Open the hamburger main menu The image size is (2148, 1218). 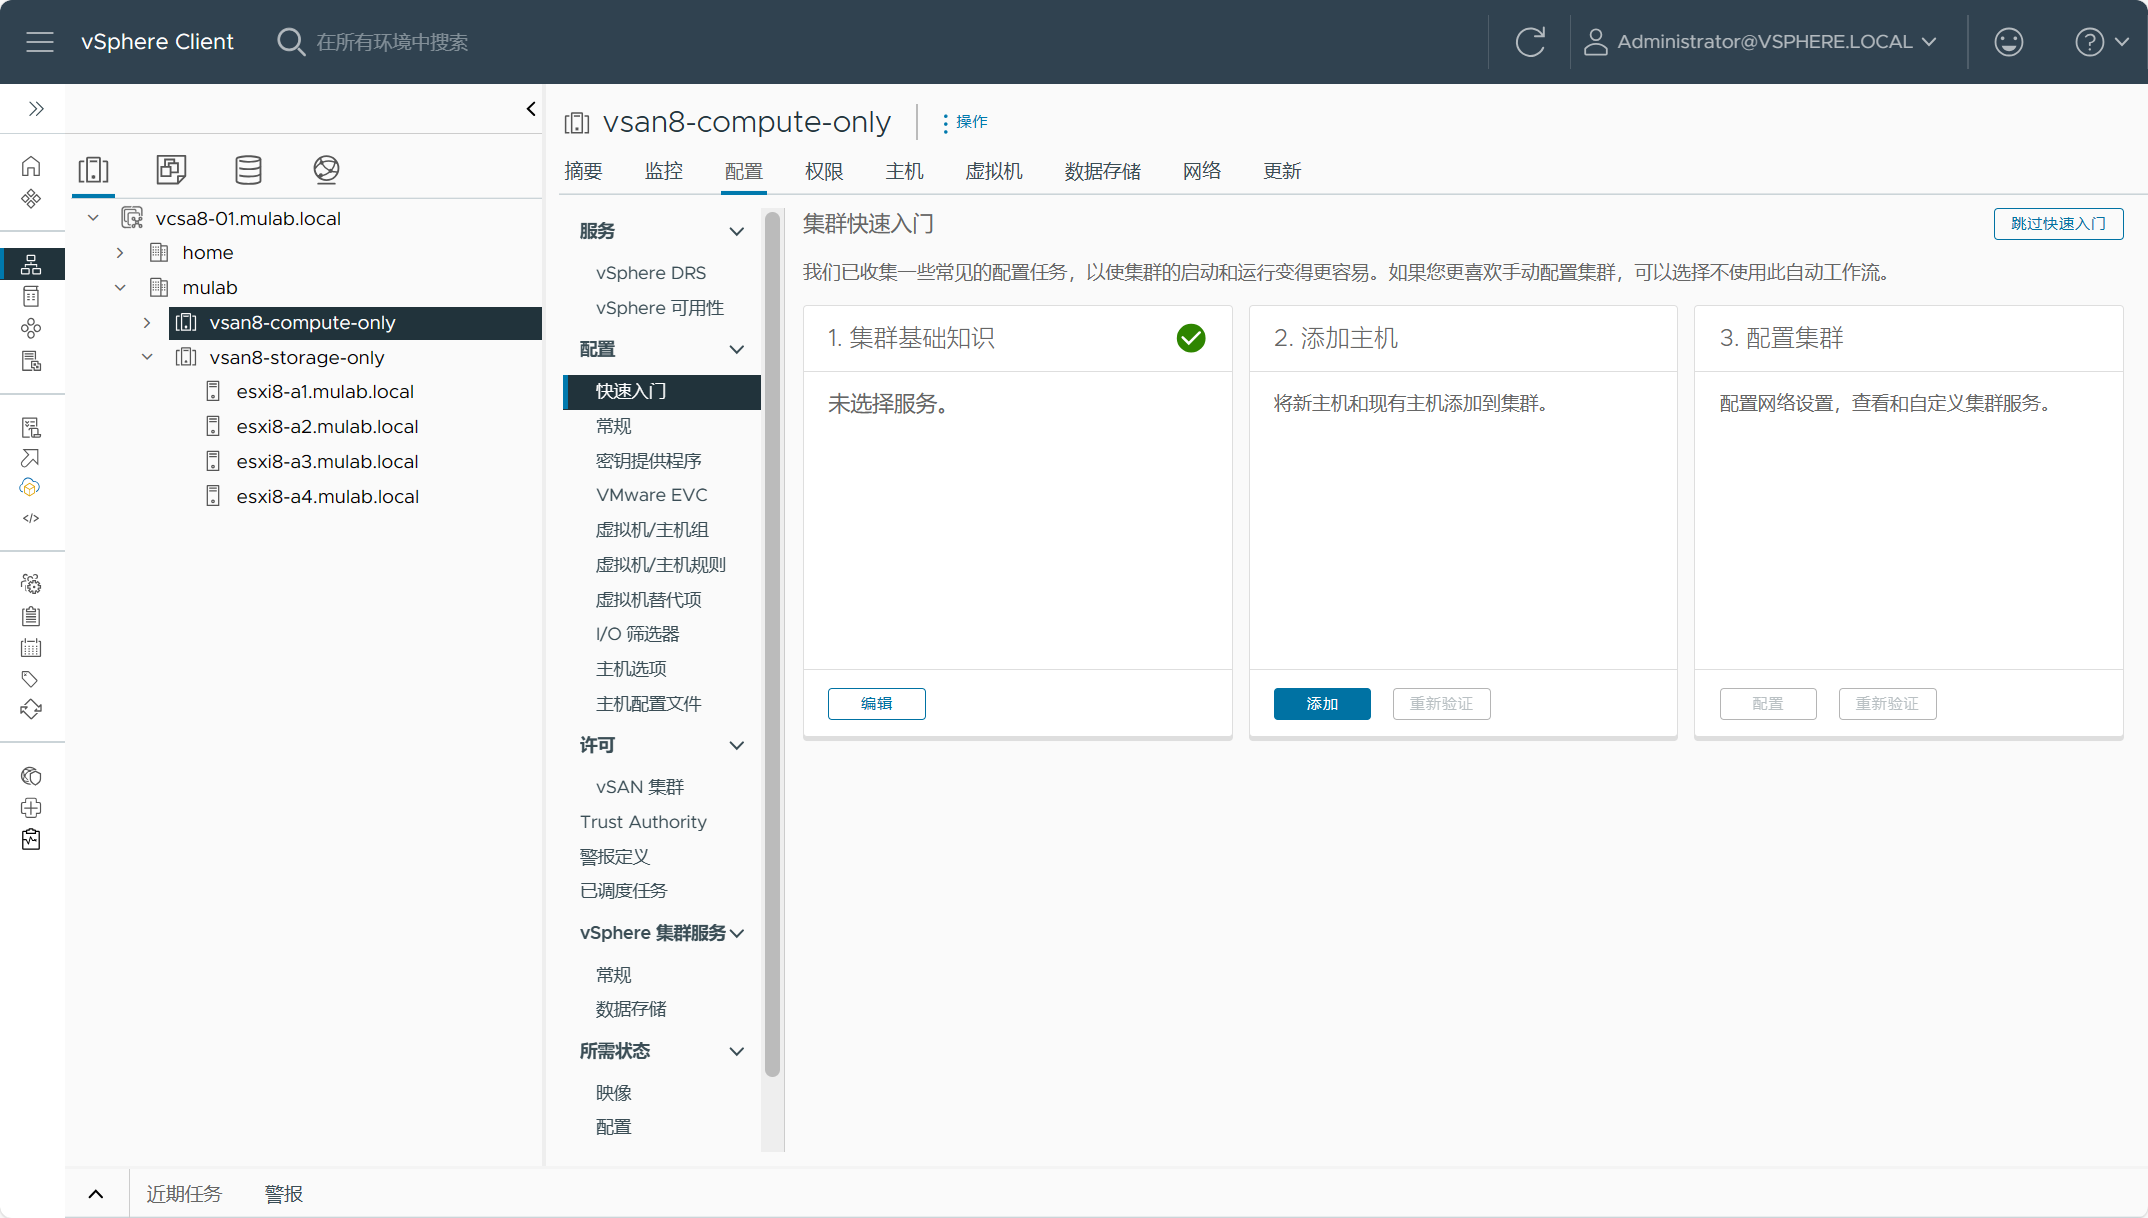click(40, 42)
